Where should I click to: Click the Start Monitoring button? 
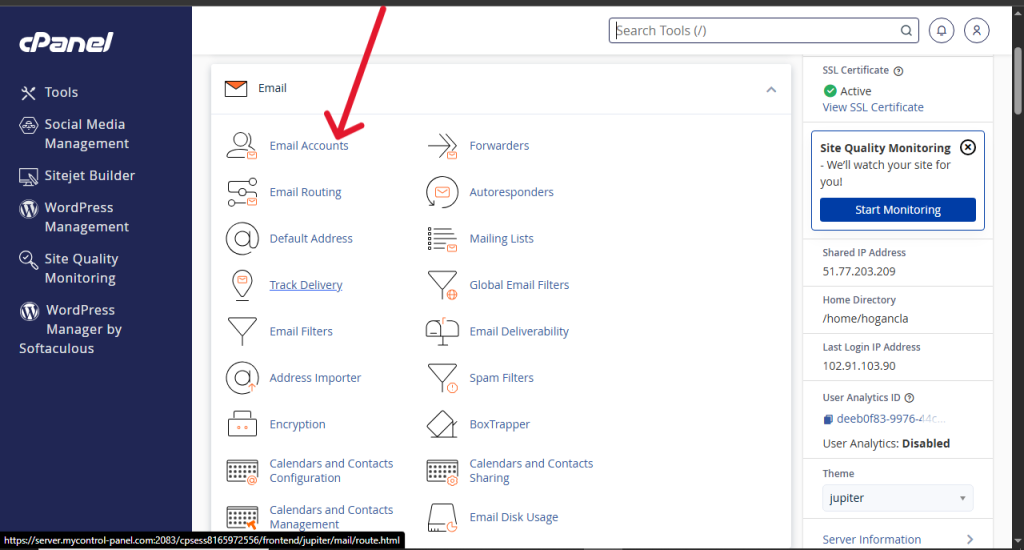click(897, 210)
